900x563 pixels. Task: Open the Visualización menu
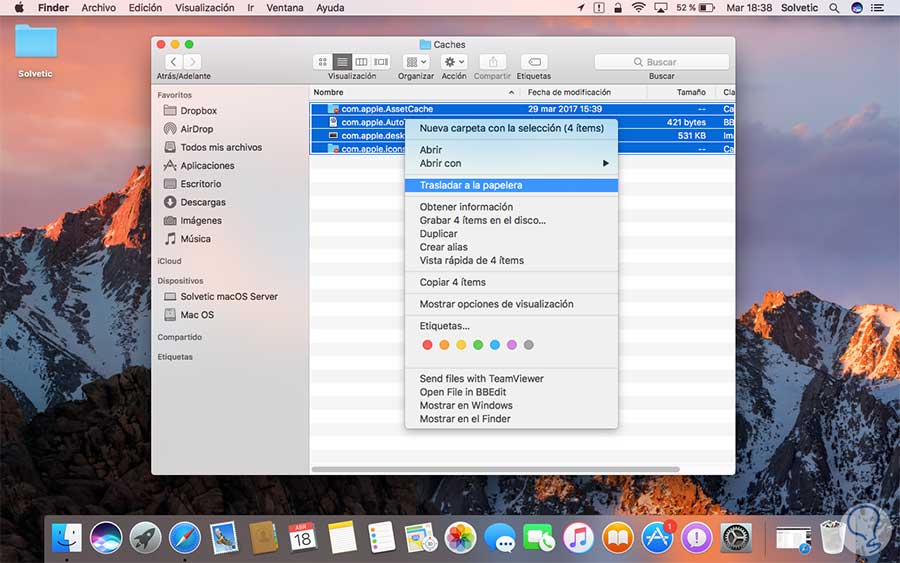[x=204, y=7]
